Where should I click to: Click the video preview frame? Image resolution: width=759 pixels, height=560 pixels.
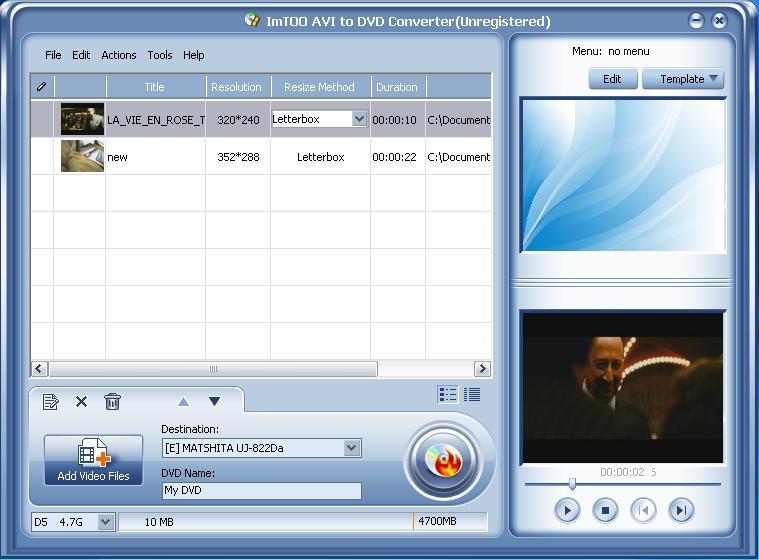click(x=623, y=387)
